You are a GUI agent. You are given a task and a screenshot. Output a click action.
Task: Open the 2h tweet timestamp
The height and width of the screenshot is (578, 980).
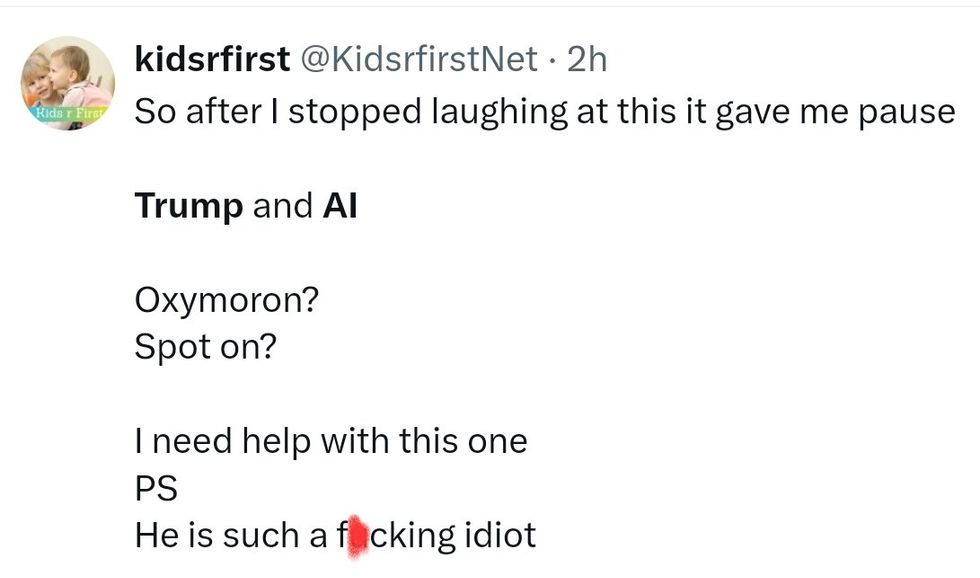point(587,60)
